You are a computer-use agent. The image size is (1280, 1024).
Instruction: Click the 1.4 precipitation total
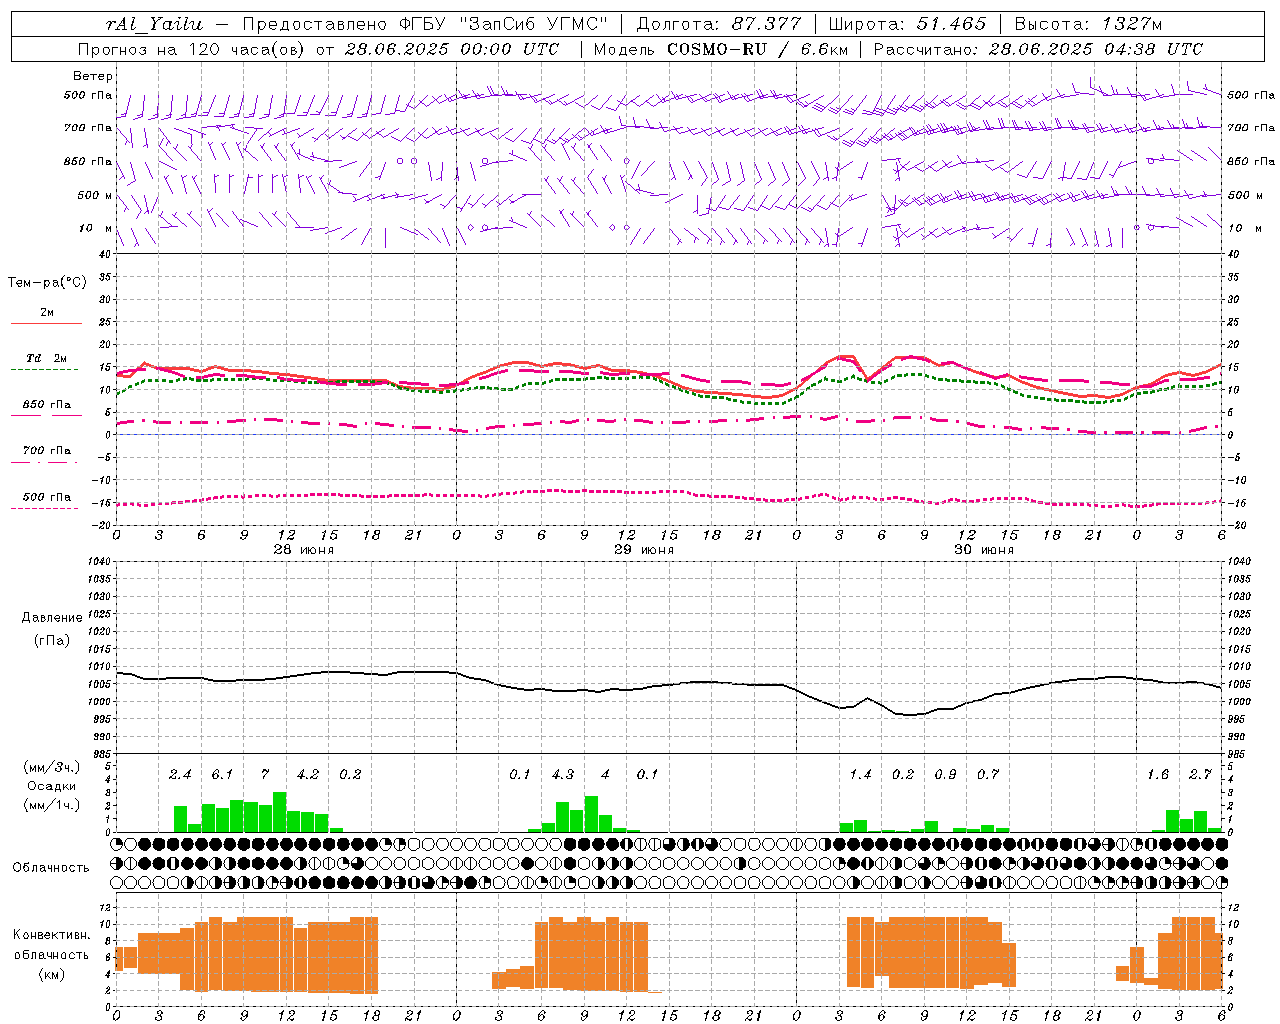tap(860, 775)
